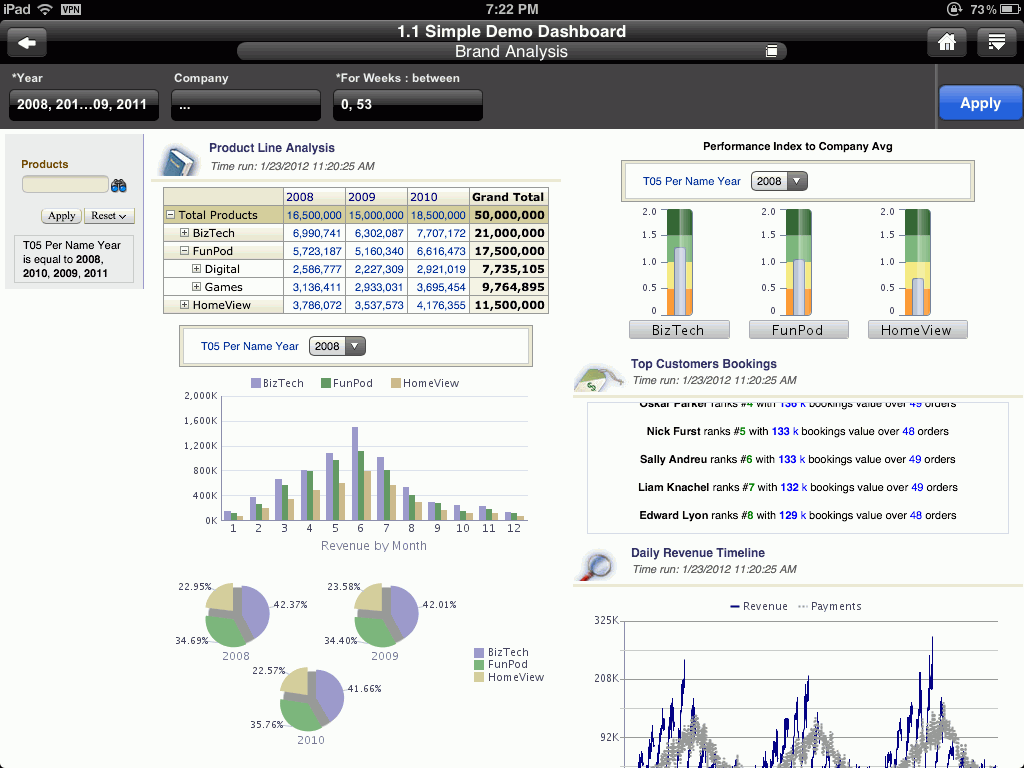Click Grand Total value 50,000,000
The width and height of the screenshot is (1024, 768).
coord(509,215)
